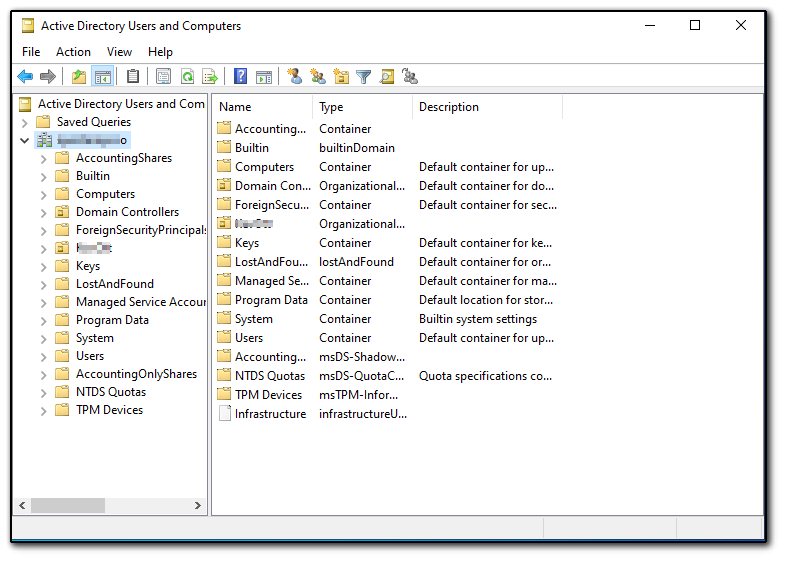The image size is (785, 561).
Task: Expand the Computers tree node
Action: [x=44, y=195]
